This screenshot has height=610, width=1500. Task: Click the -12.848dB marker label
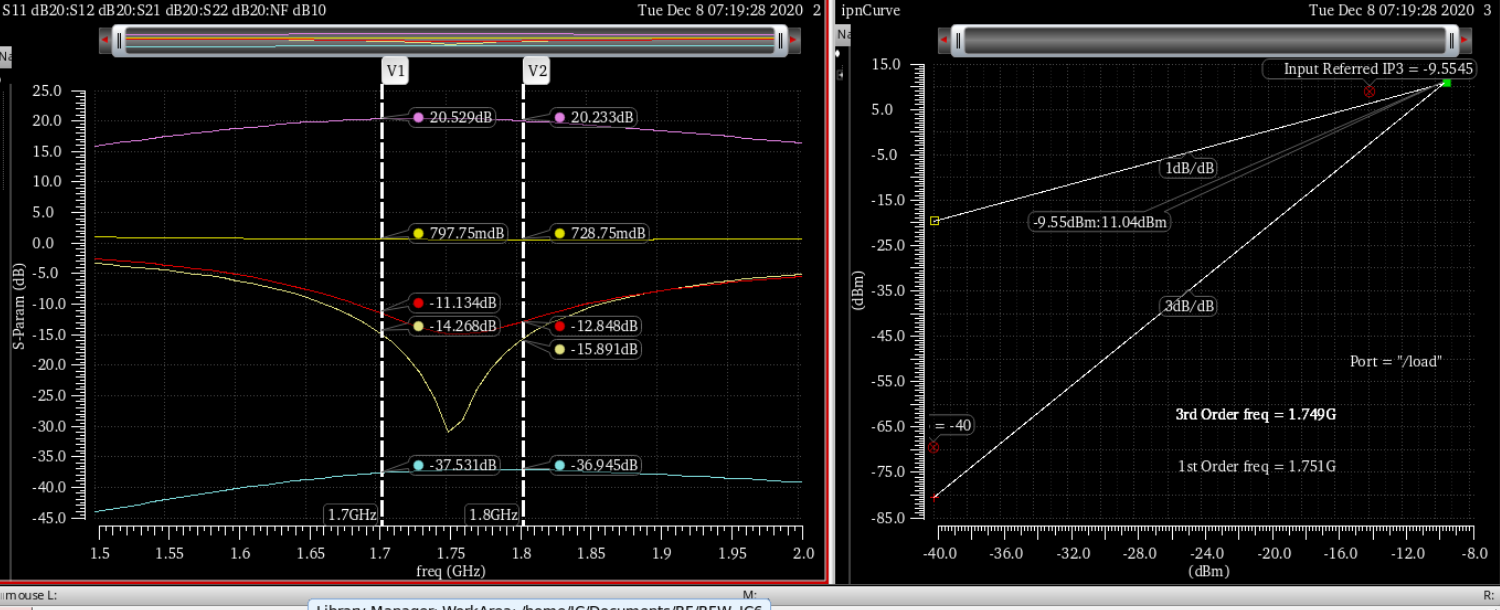(x=596, y=326)
